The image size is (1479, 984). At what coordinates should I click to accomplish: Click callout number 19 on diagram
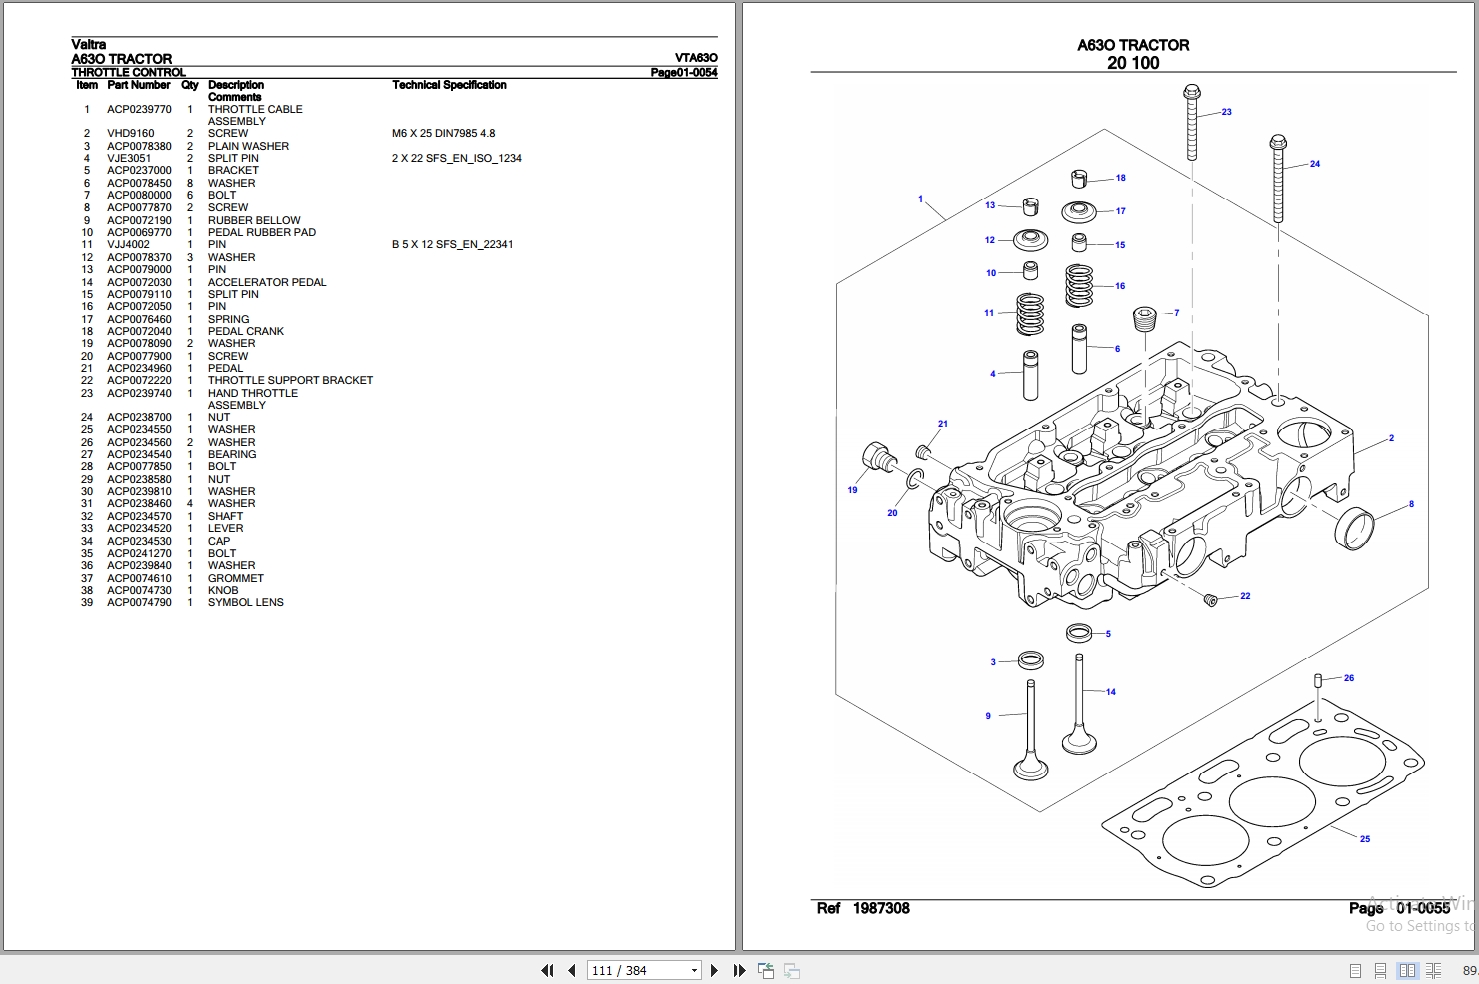point(852,490)
